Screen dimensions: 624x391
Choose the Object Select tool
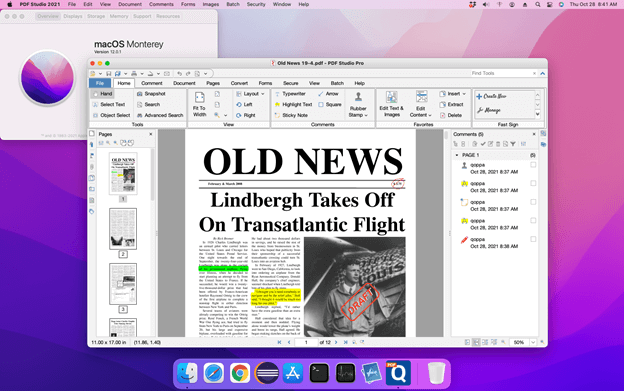[111, 115]
